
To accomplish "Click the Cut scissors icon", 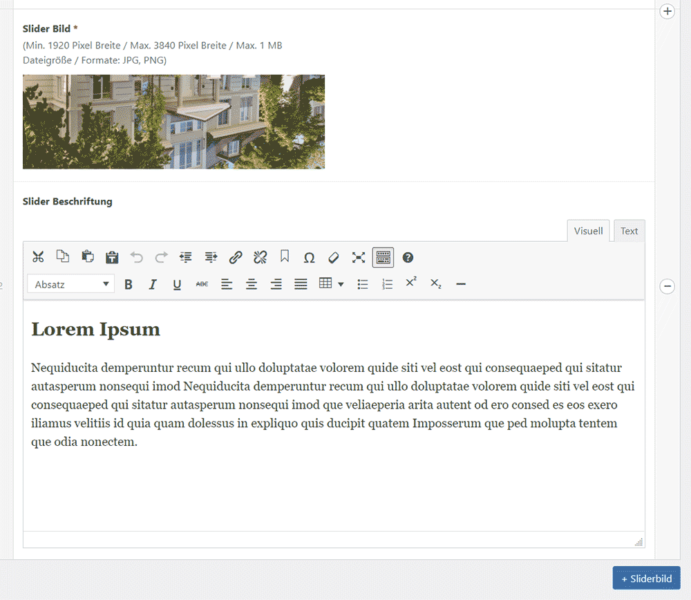I will tap(38, 257).
